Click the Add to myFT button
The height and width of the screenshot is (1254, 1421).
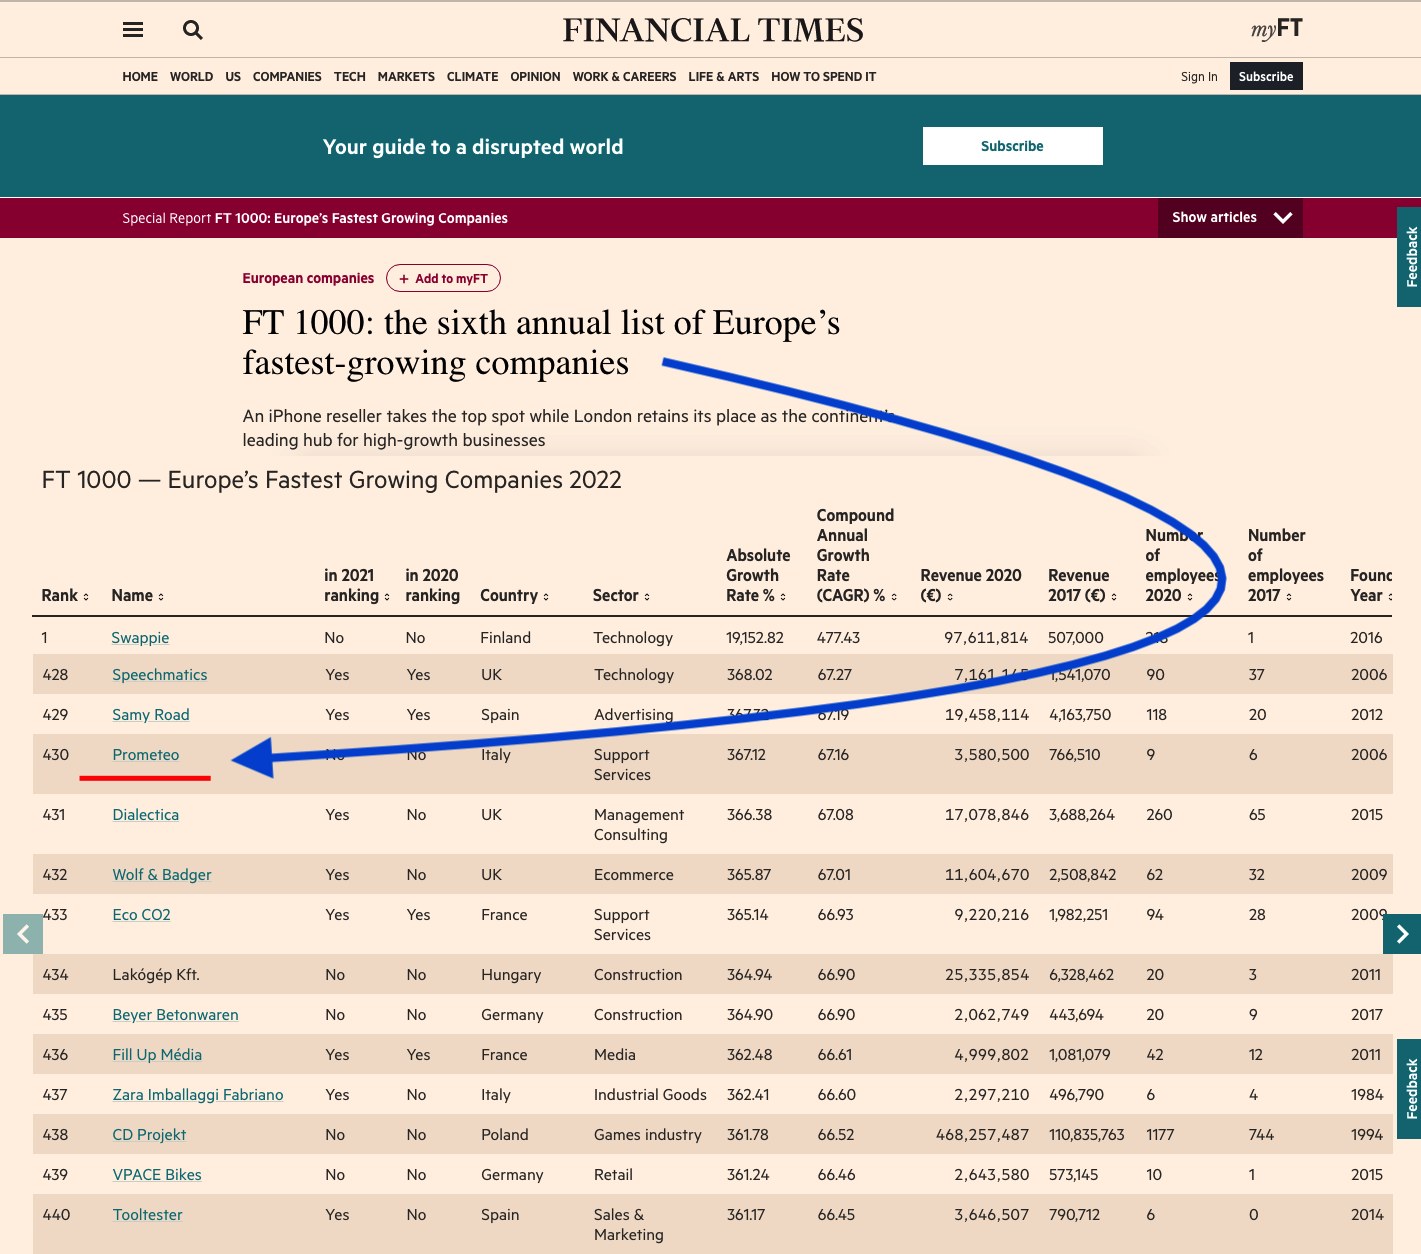(443, 278)
